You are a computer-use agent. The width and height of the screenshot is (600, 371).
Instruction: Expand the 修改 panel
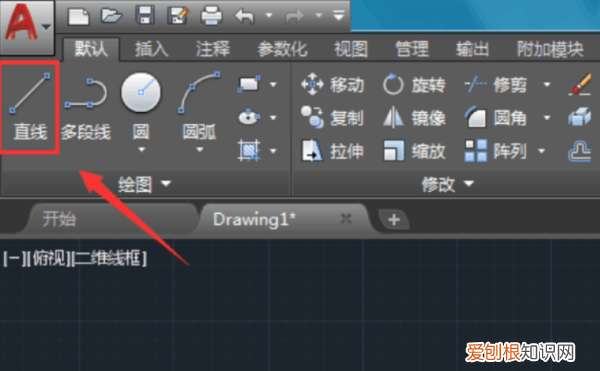448,184
